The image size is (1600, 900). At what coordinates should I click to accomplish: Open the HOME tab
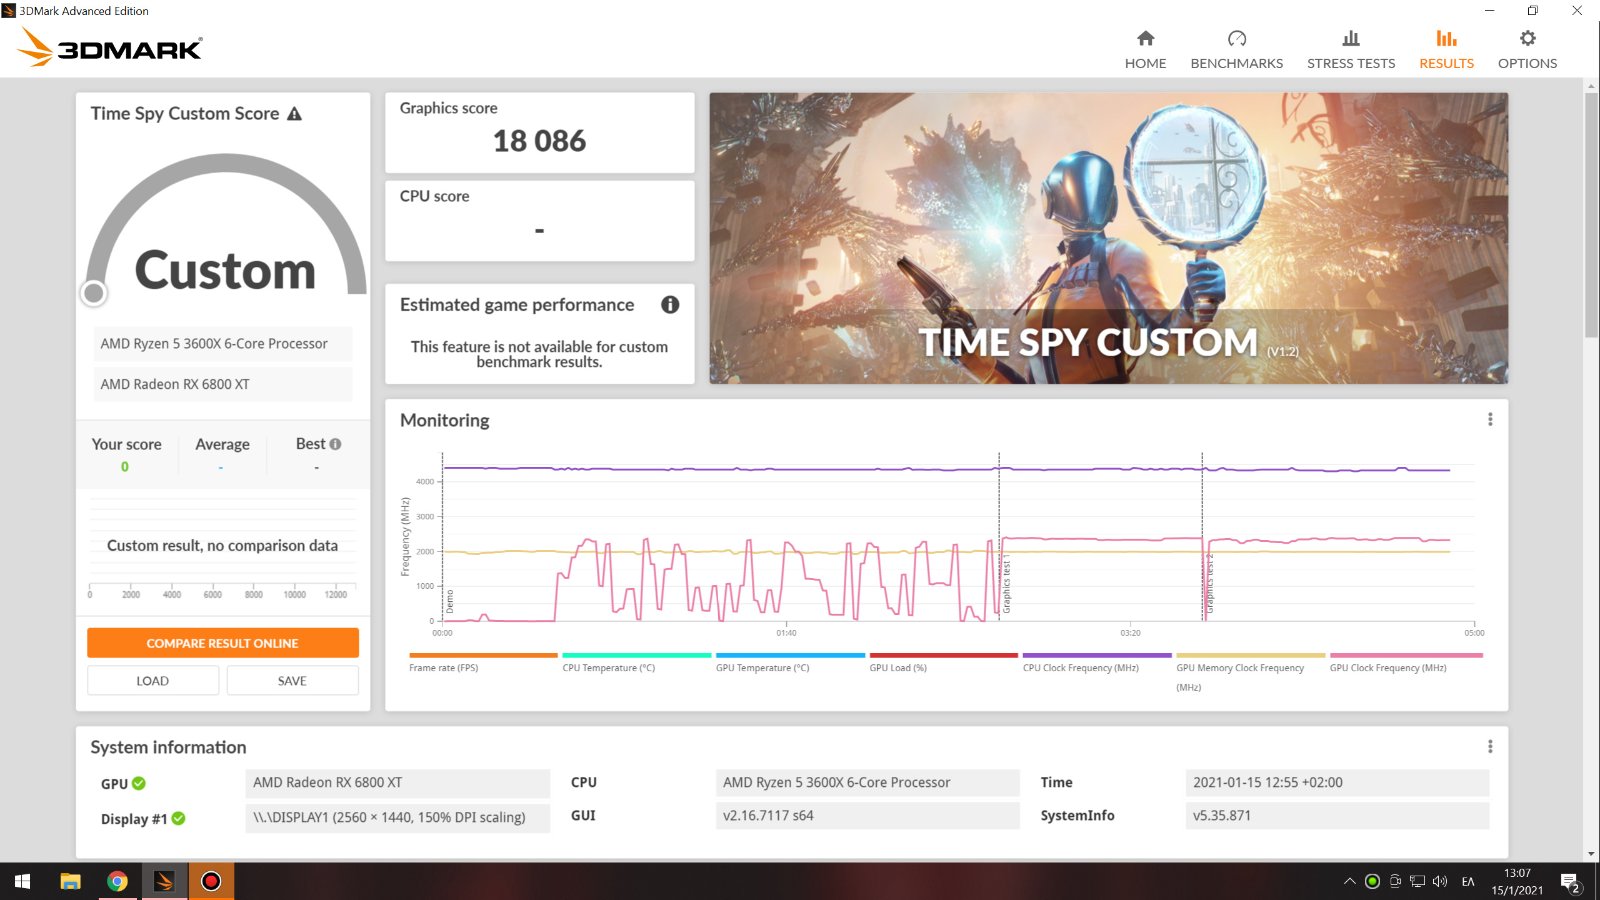(1145, 50)
